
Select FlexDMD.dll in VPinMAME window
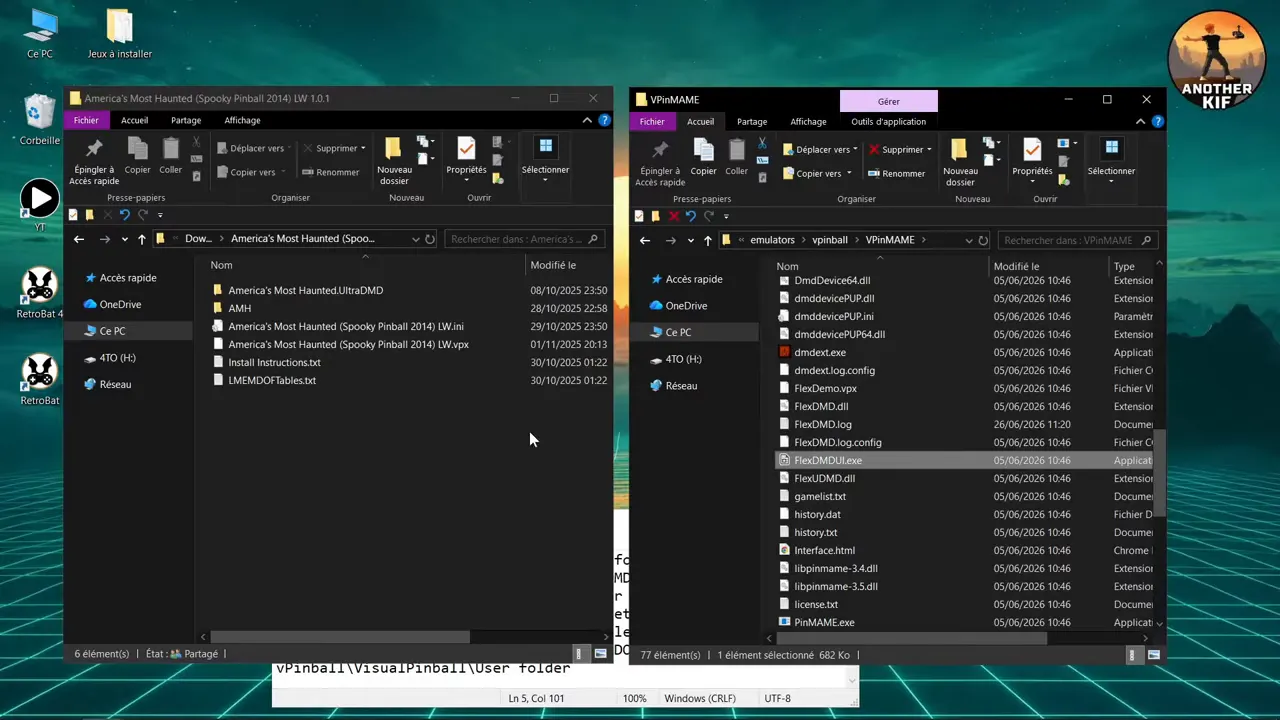click(x=821, y=406)
